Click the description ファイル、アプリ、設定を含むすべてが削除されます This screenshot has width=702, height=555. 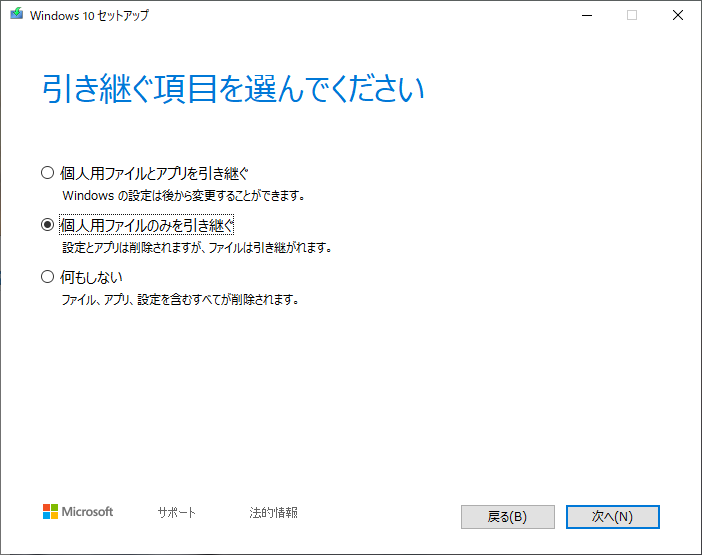181,299
